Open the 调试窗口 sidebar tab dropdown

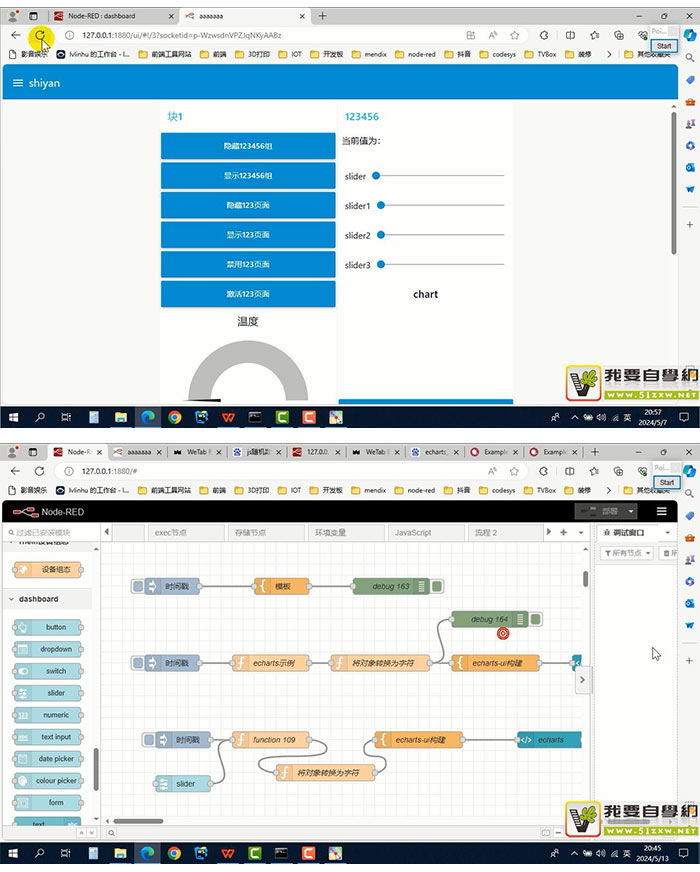click(667, 533)
